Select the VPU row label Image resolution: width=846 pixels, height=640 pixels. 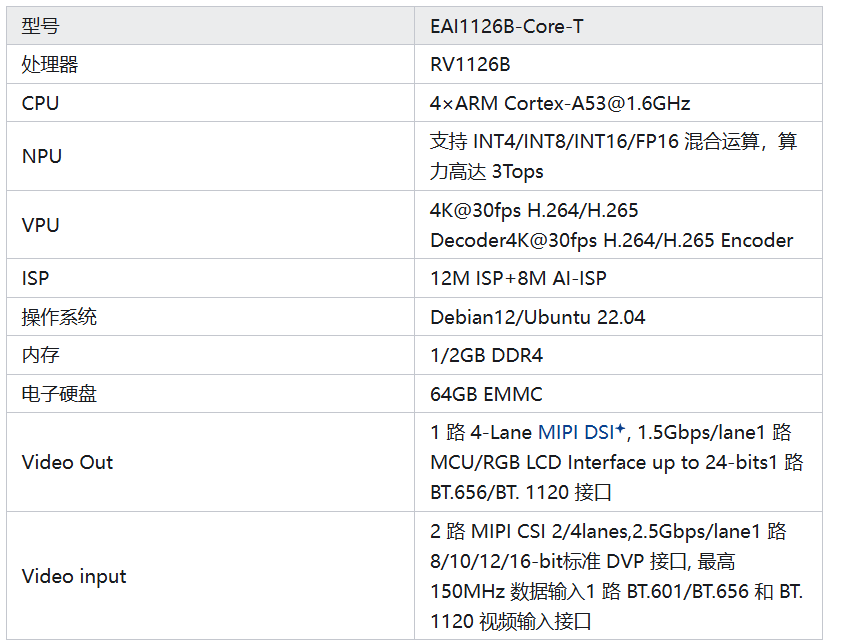tap(40, 224)
